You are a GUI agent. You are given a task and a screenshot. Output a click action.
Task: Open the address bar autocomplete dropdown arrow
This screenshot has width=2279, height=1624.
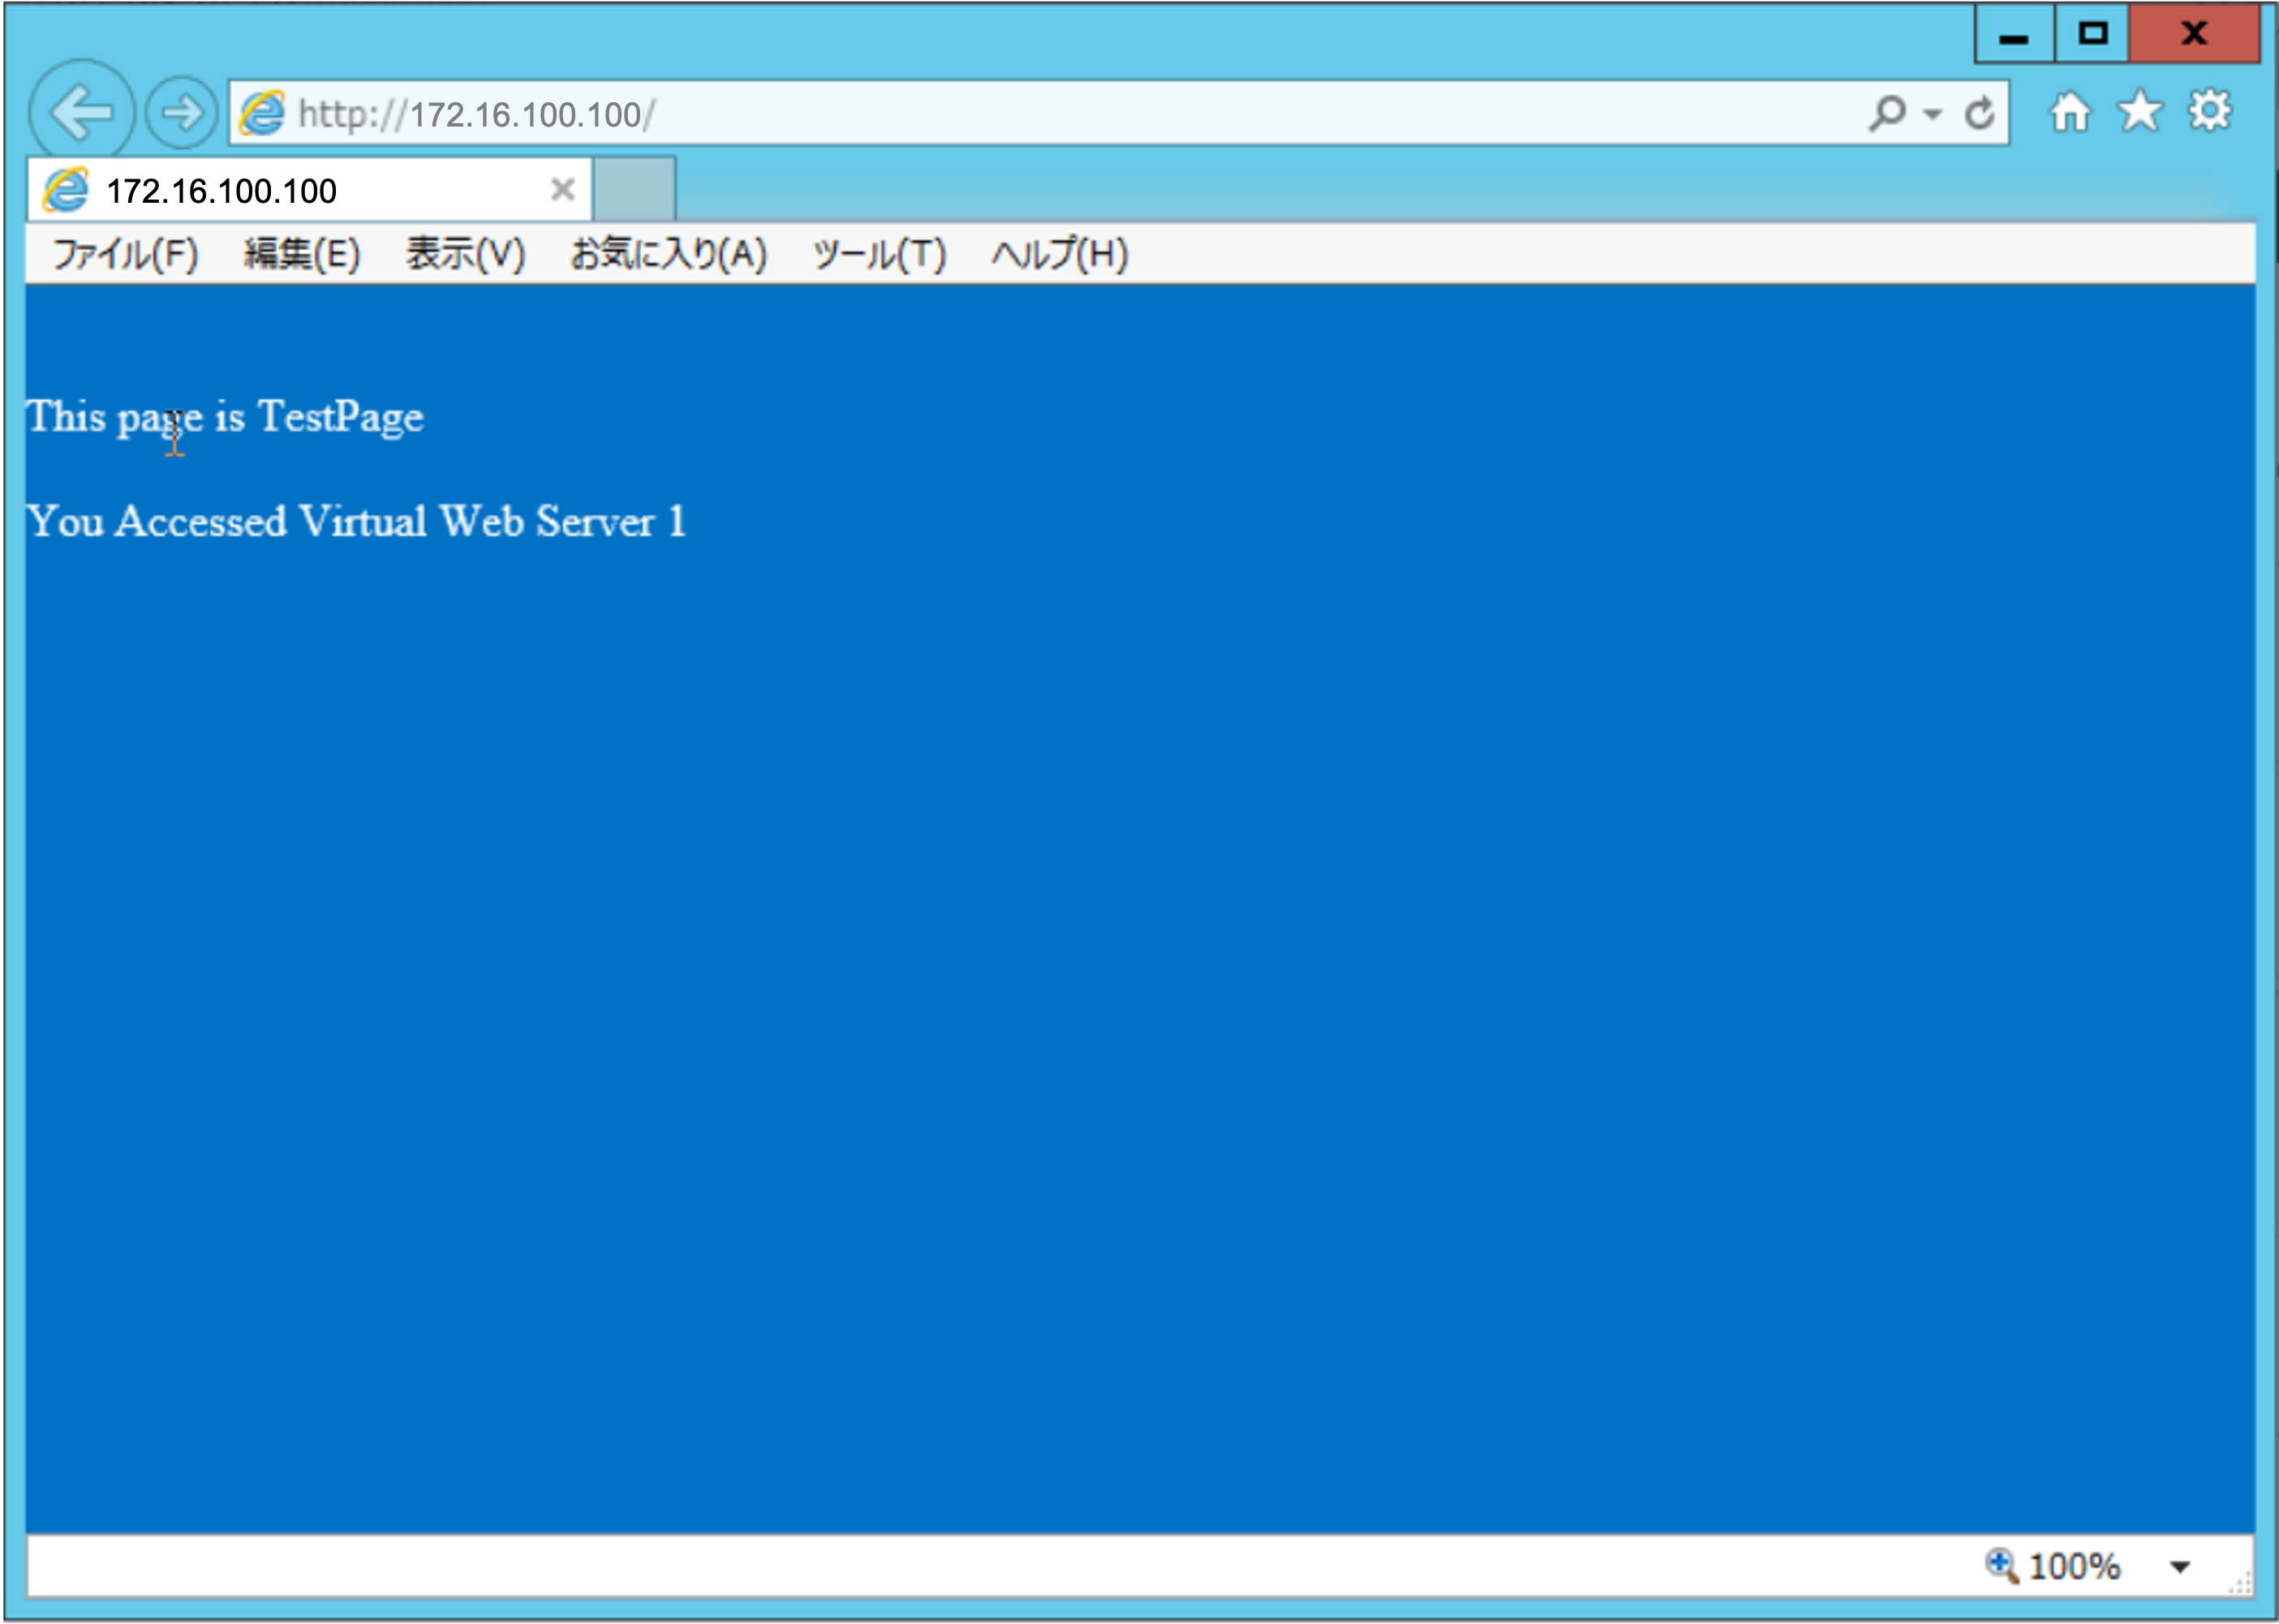coord(1933,114)
